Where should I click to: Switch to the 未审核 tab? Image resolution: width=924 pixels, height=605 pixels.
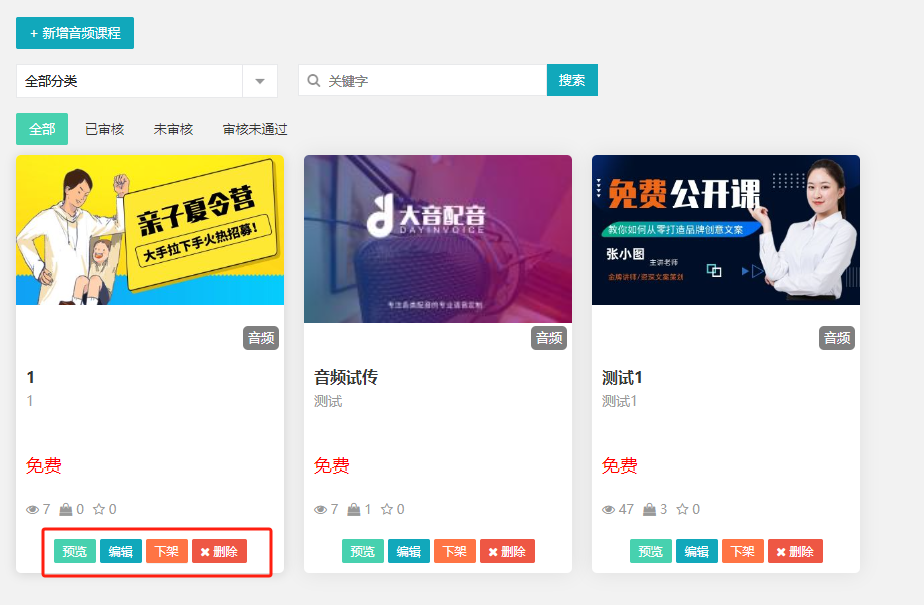click(173, 129)
